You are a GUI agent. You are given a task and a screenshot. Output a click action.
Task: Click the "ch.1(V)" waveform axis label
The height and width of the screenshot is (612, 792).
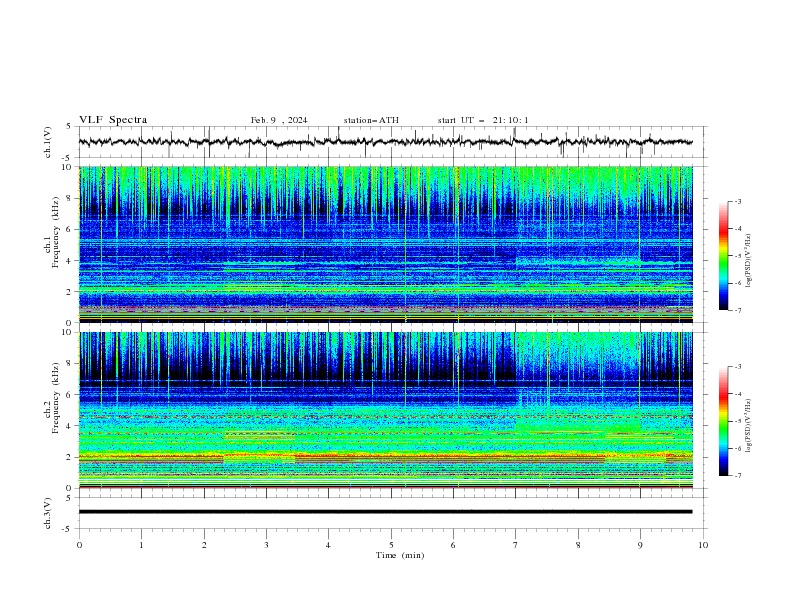pyautogui.click(x=48, y=142)
